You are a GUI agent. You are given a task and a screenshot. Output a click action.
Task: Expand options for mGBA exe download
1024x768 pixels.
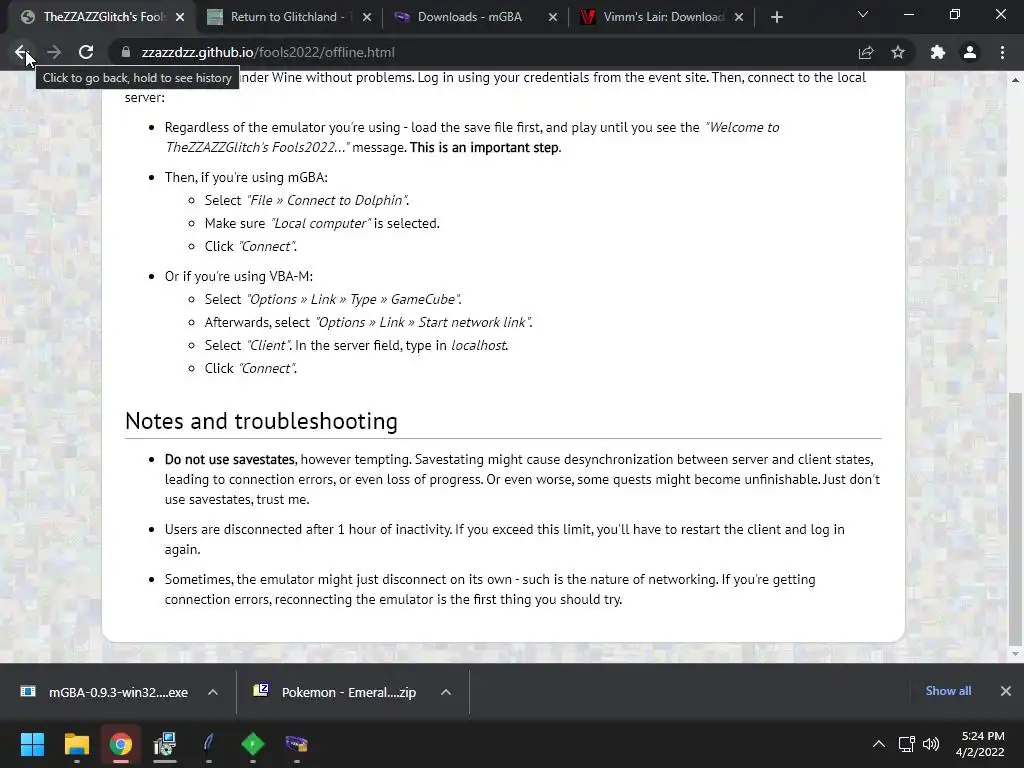pyautogui.click(x=213, y=692)
